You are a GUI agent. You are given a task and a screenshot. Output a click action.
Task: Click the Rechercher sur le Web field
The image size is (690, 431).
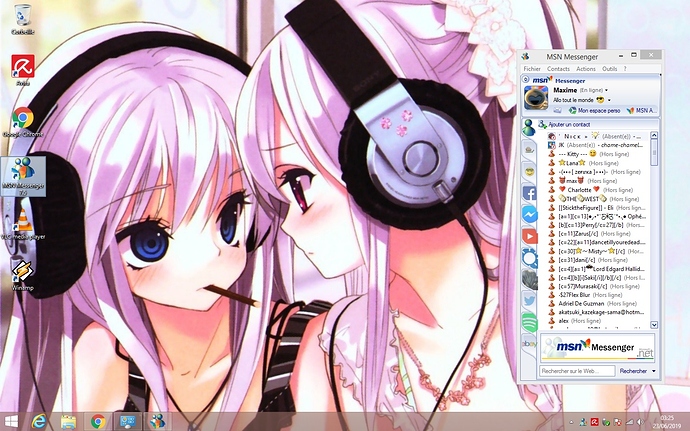pyautogui.click(x=577, y=371)
